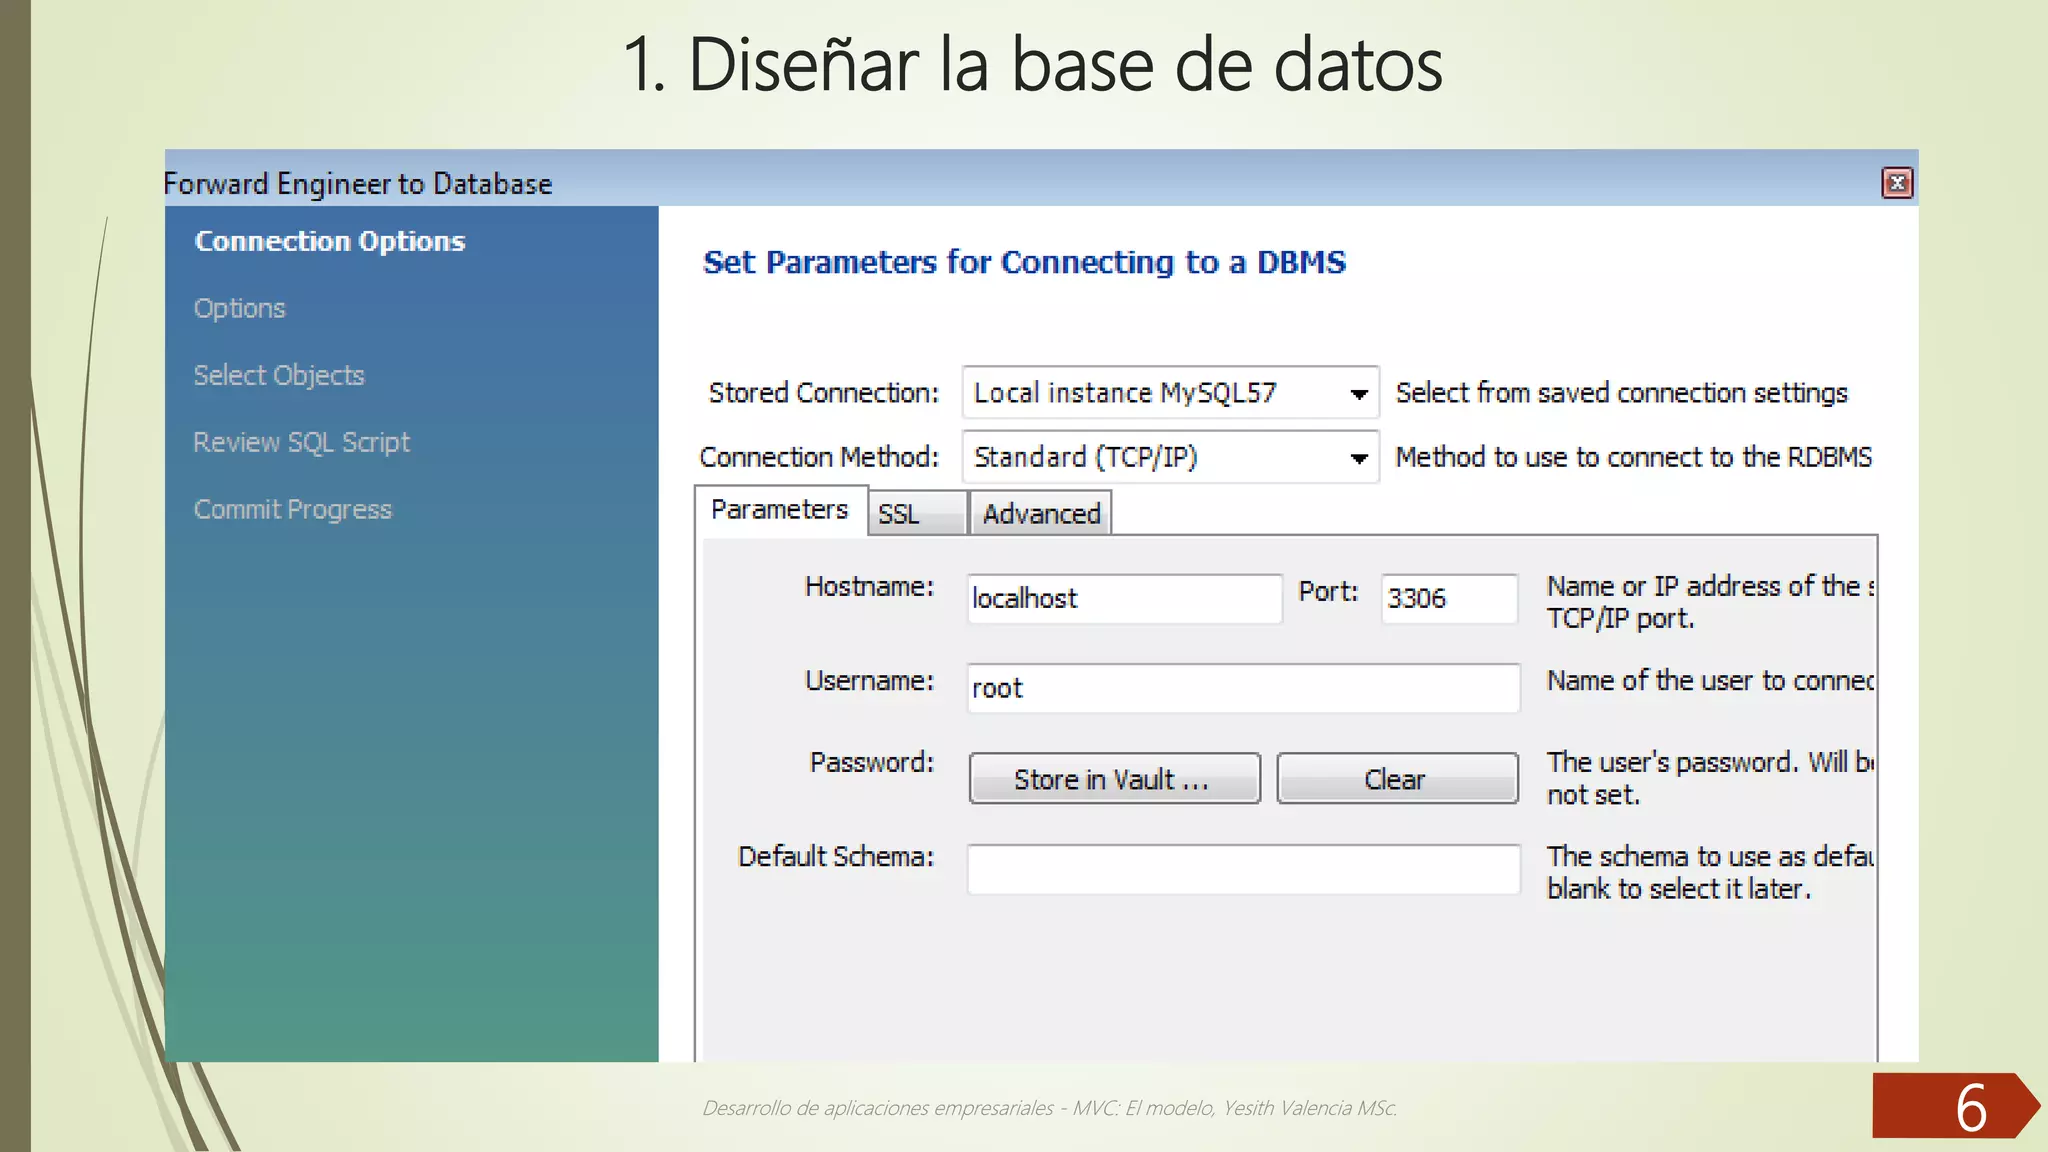The height and width of the screenshot is (1152, 2048).
Task: Select the Parameters tab
Action: coord(779,510)
